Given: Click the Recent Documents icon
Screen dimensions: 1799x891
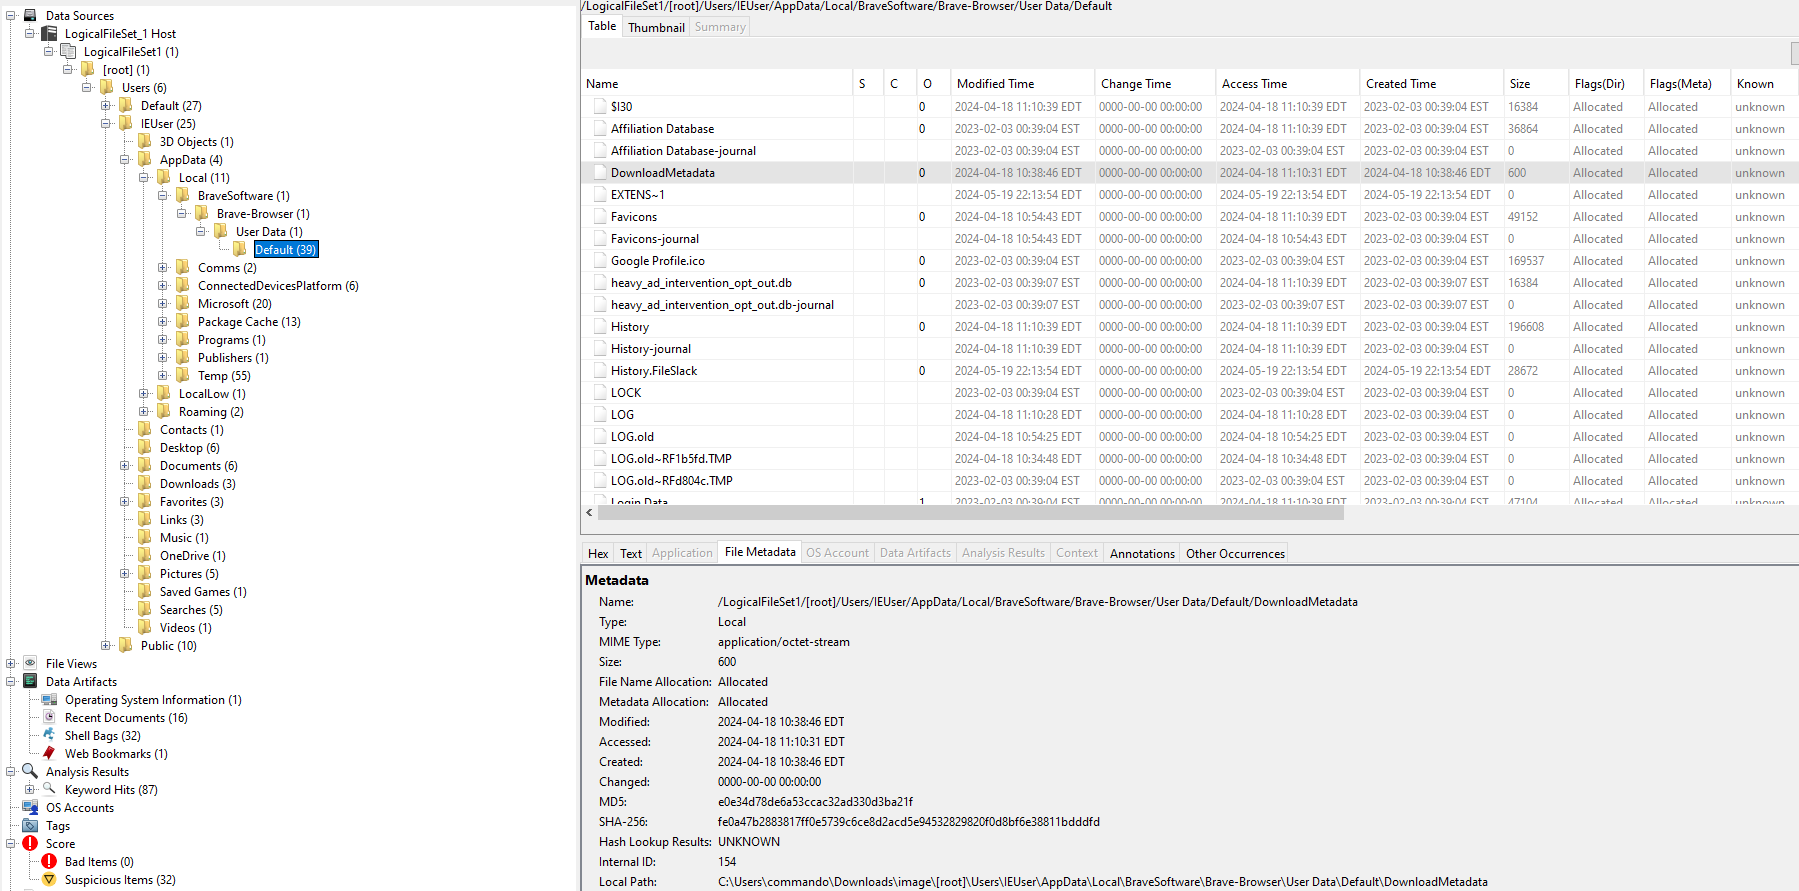Looking at the screenshot, I should point(49,717).
